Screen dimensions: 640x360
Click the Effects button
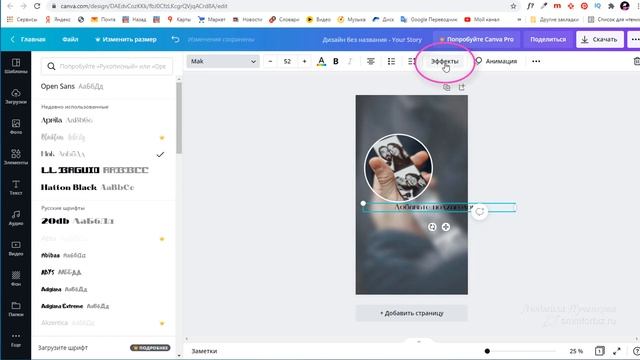click(444, 61)
